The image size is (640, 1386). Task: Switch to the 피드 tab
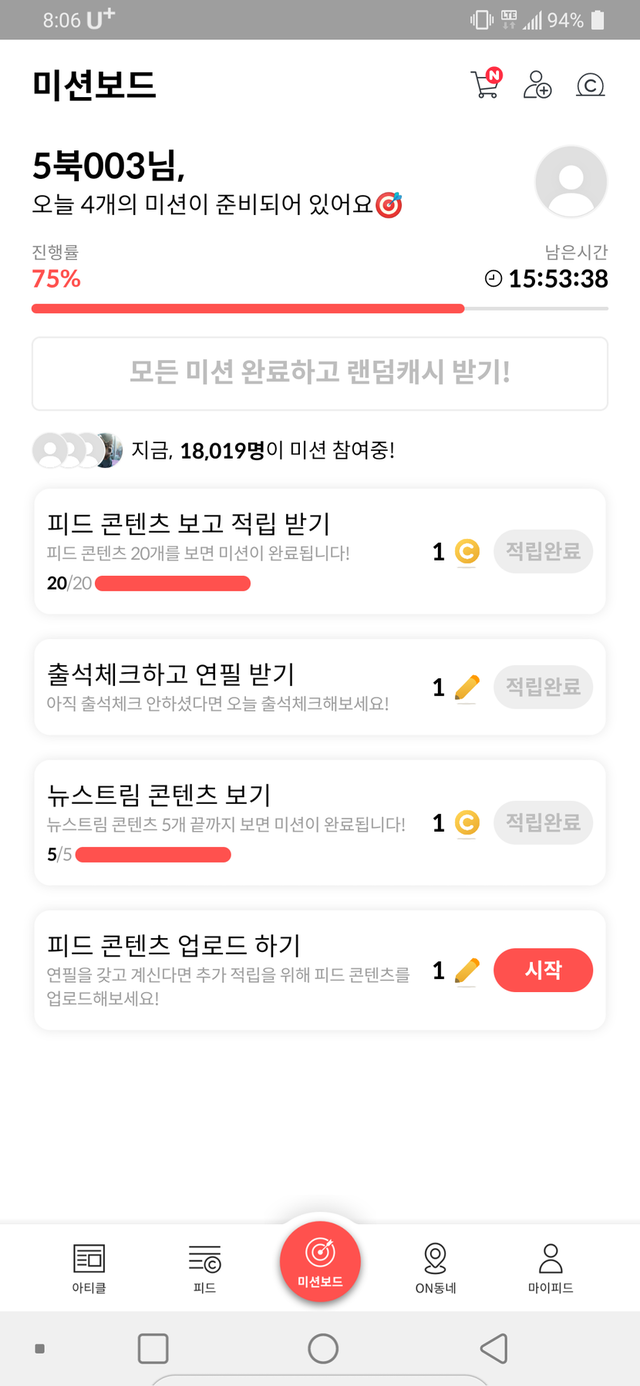pyautogui.click(x=204, y=1268)
